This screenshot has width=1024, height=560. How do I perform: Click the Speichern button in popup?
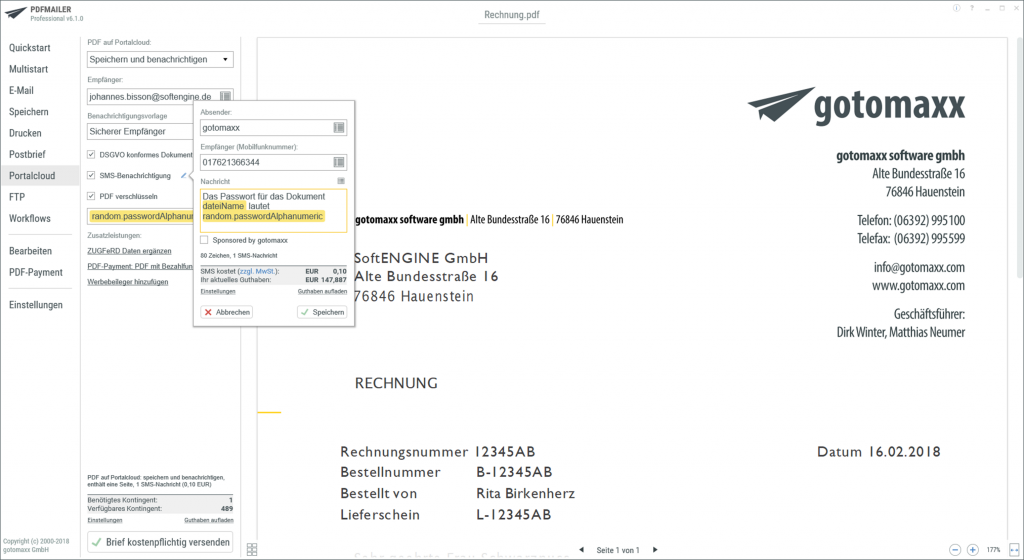(x=322, y=312)
